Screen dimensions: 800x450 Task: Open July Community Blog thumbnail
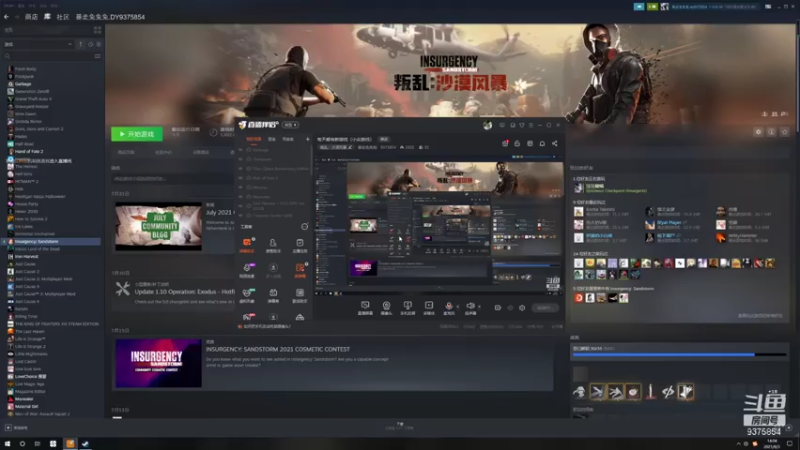click(x=159, y=226)
